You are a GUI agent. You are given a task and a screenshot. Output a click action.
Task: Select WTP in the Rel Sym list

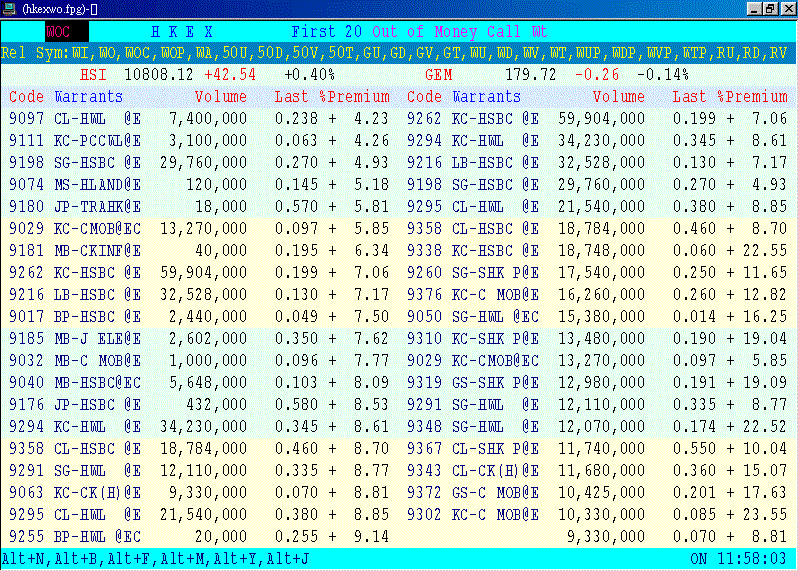[x=695, y=53]
